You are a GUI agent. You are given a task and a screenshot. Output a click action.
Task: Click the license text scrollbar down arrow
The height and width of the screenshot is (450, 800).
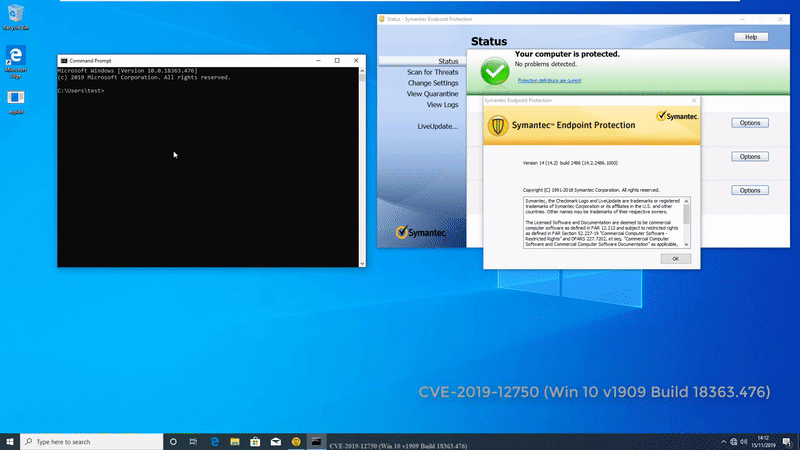pyautogui.click(x=687, y=244)
